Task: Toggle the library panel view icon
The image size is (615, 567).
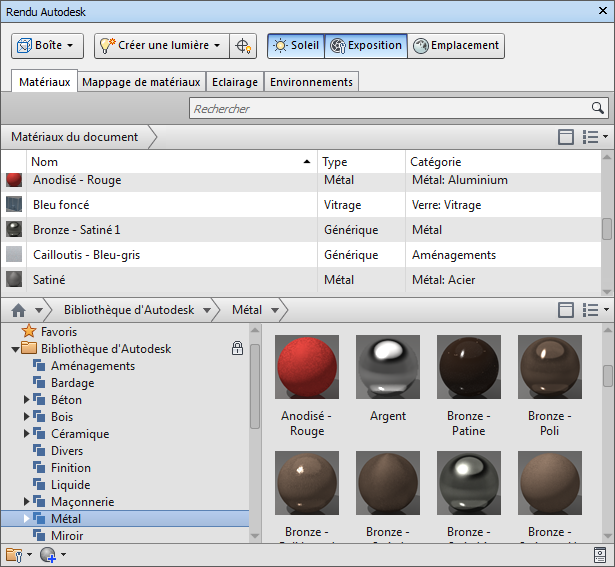Action: [566, 310]
